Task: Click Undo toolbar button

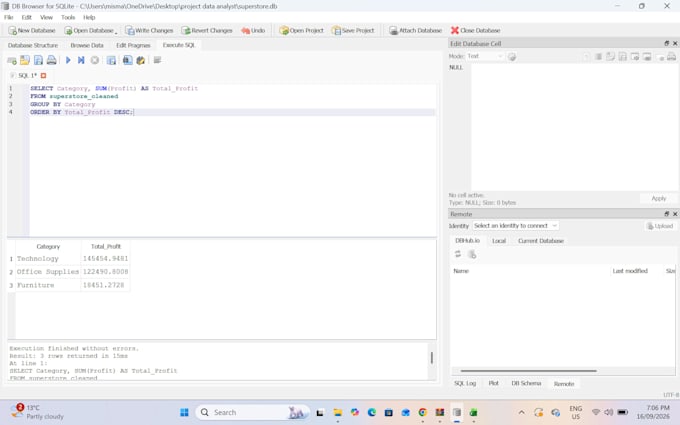Action: tap(253, 30)
